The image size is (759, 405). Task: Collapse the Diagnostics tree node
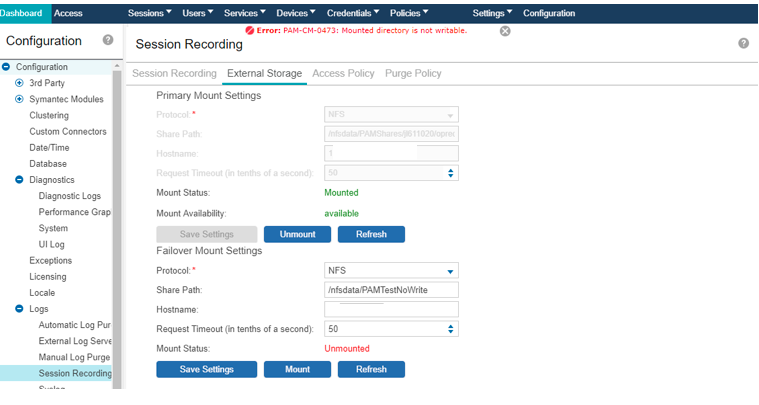point(19,180)
